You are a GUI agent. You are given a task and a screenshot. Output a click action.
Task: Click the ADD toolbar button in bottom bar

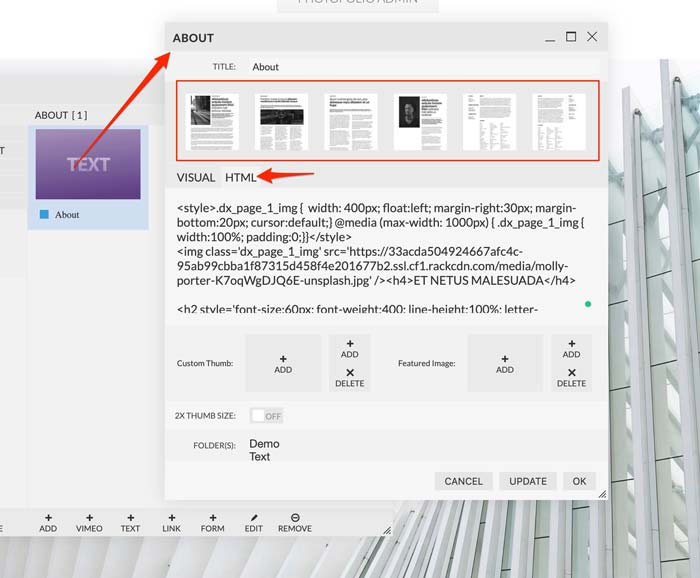point(48,523)
